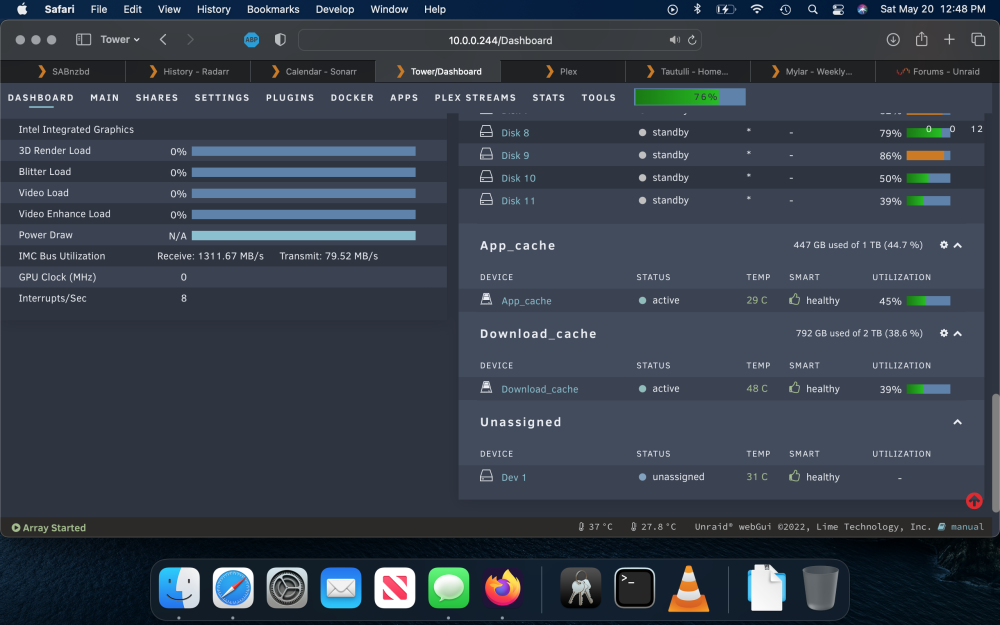Click the Dev 1 drive icon
Viewport: 1000px width, 625px height.
486,476
